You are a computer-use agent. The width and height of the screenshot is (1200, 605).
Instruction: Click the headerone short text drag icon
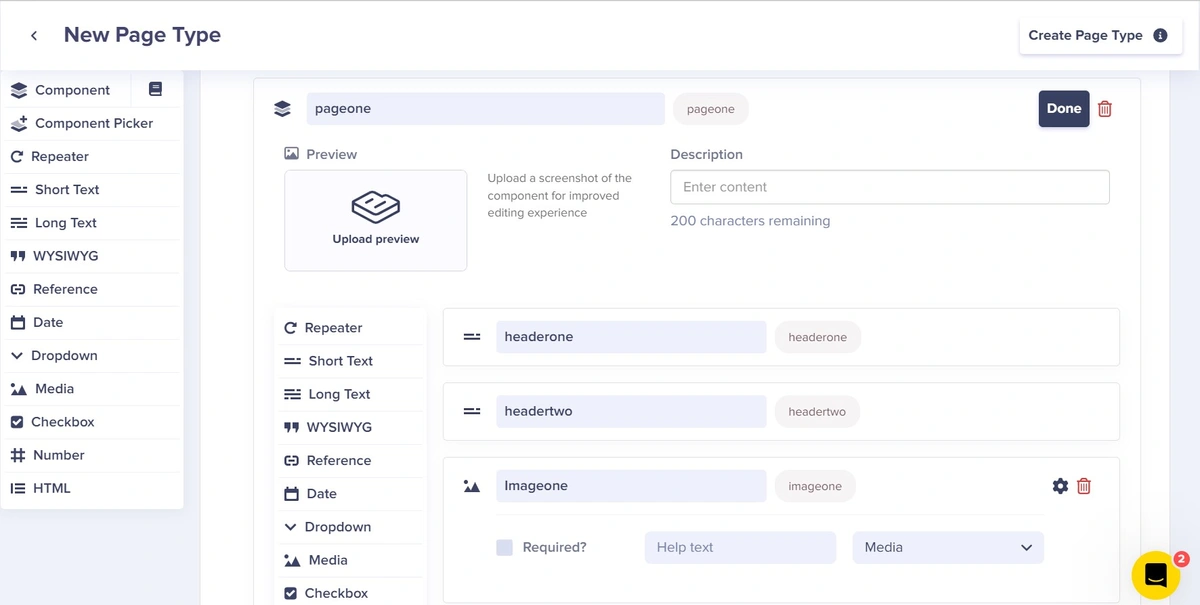coord(472,337)
